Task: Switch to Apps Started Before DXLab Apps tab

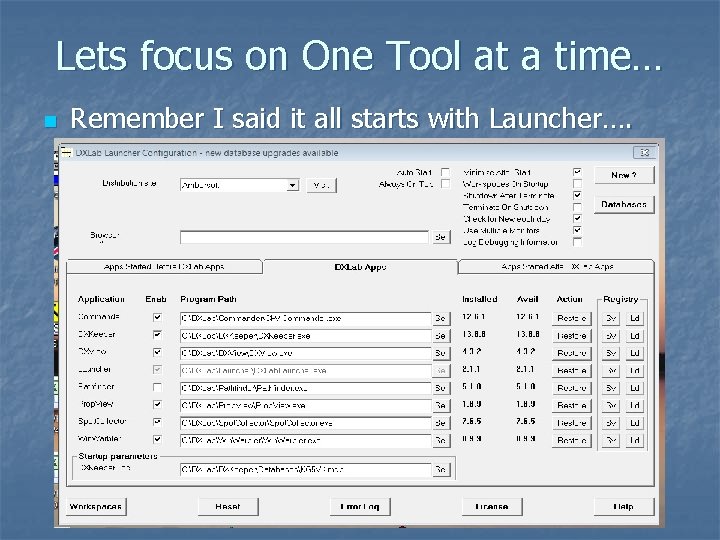Action: (164, 267)
